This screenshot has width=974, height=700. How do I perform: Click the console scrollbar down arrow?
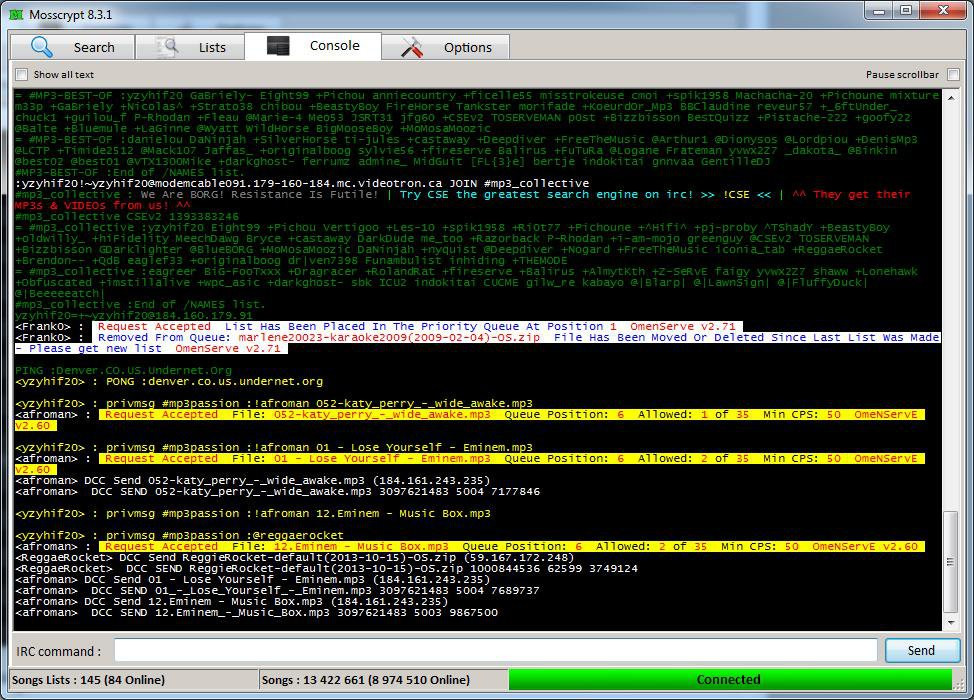tap(951, 622)
